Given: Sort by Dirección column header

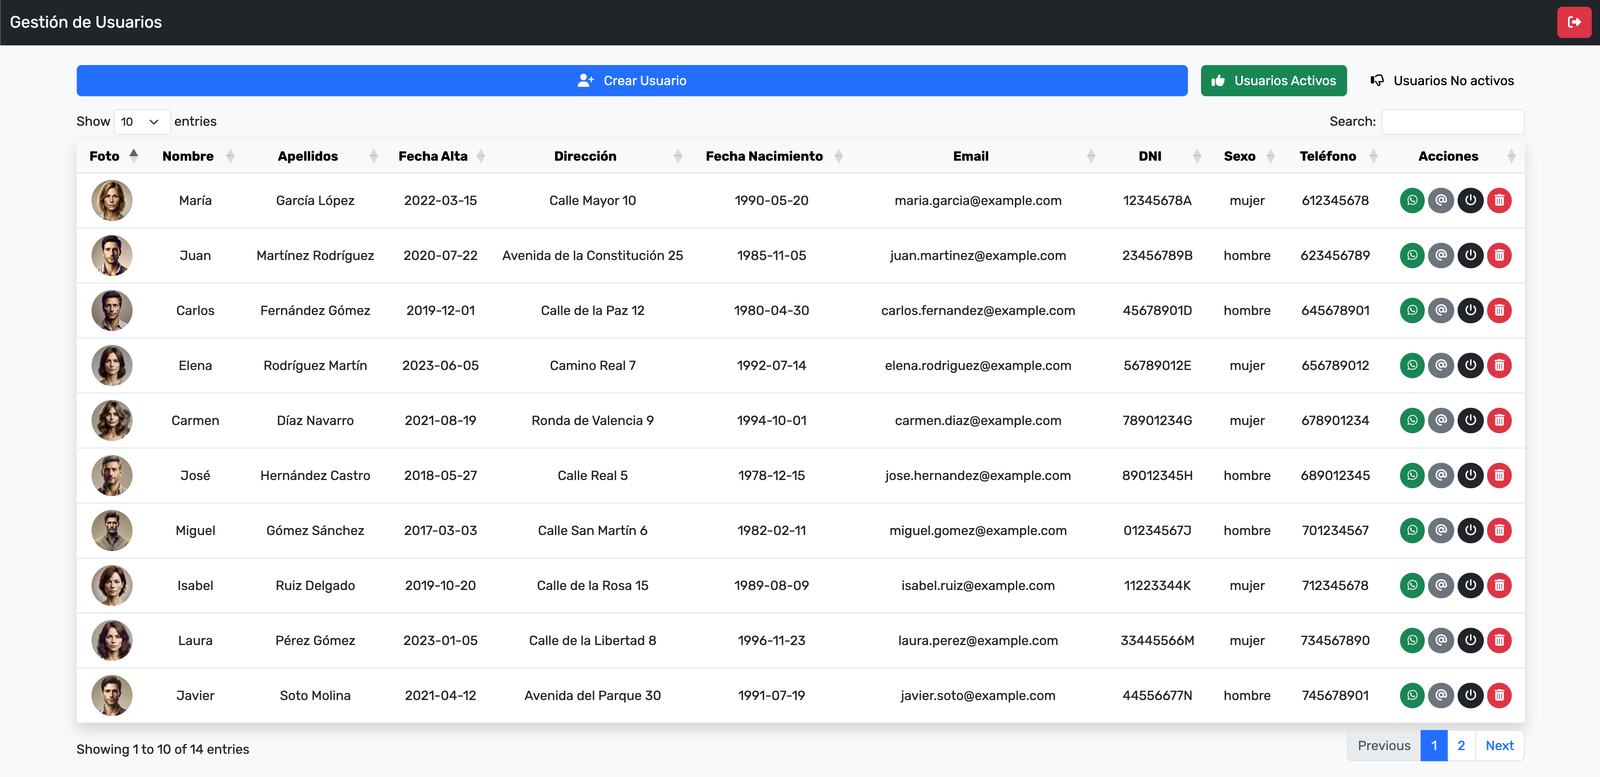Looking at the screenshot, I should coord(592,156).
